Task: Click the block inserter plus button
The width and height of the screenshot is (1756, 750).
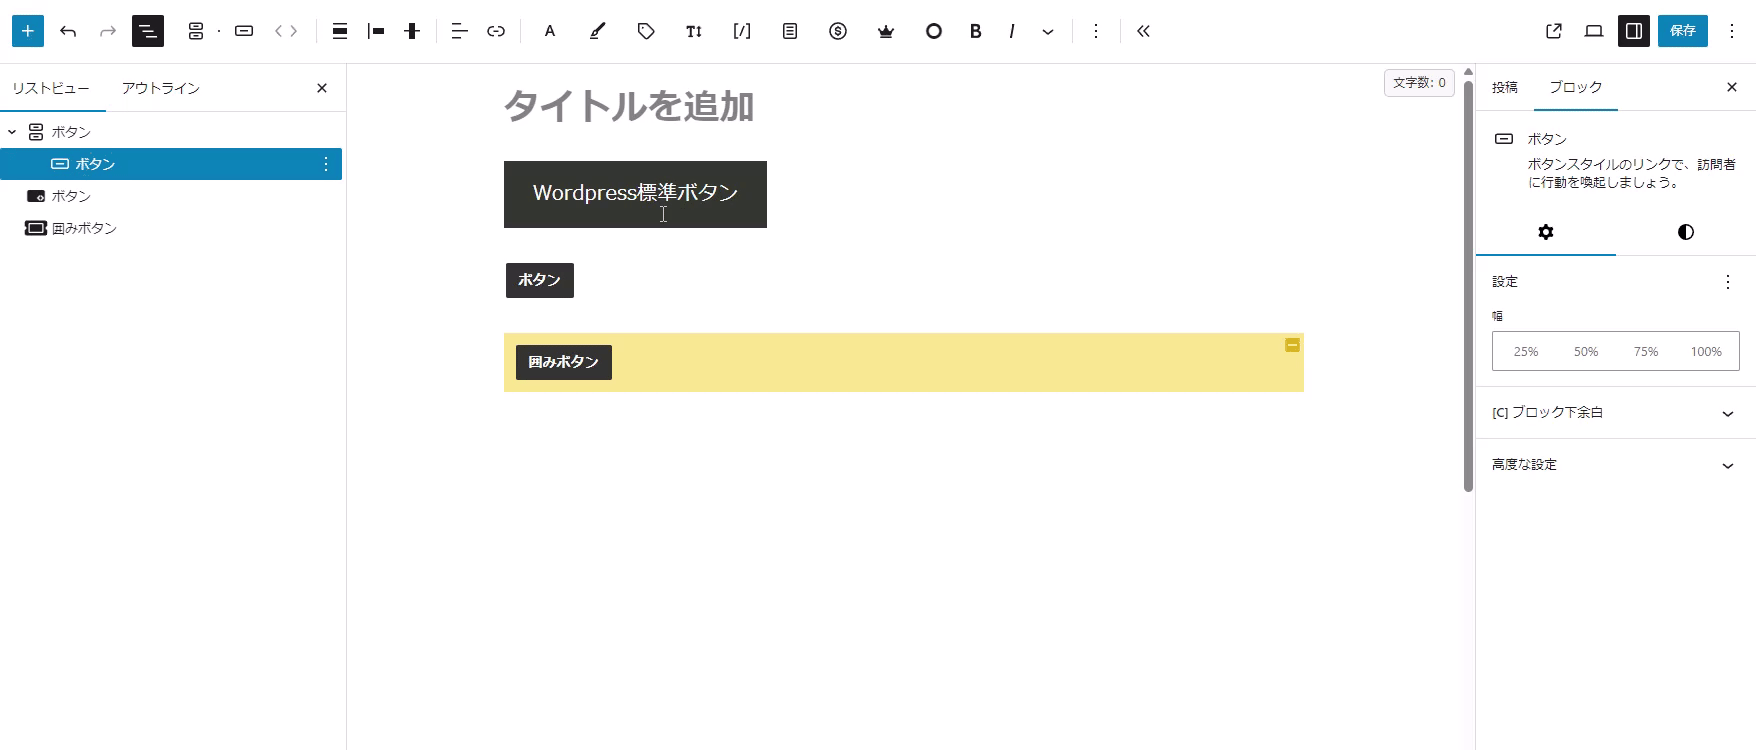Action: point(28,31)
